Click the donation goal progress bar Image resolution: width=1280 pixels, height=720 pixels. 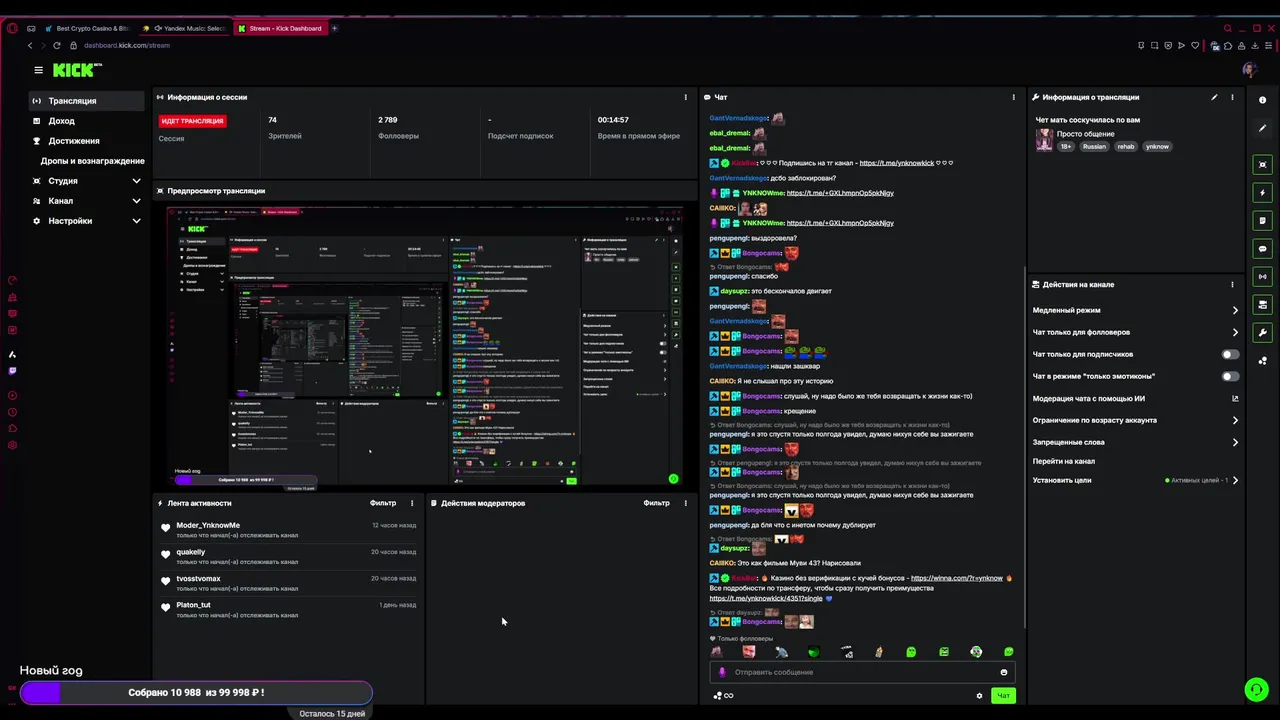coord(196,692)
